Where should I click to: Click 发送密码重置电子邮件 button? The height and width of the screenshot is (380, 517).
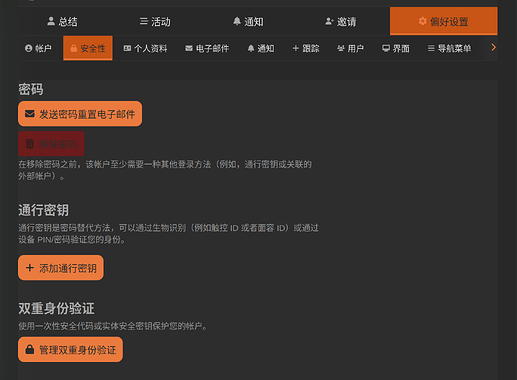click(x=80, y=114)
